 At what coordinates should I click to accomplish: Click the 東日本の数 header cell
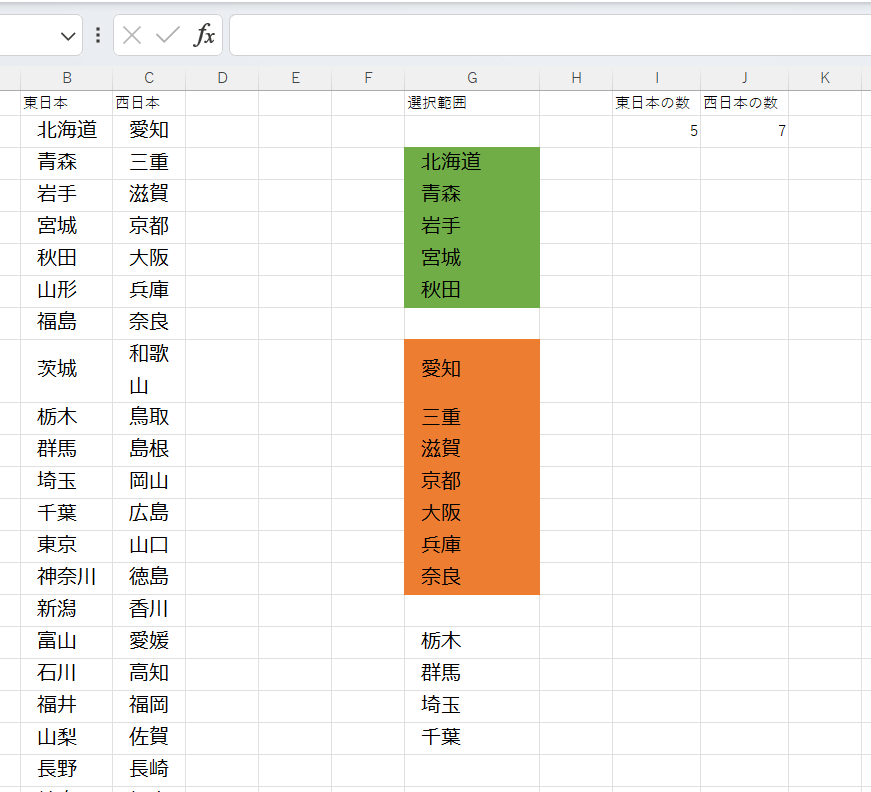click(657, 103)
